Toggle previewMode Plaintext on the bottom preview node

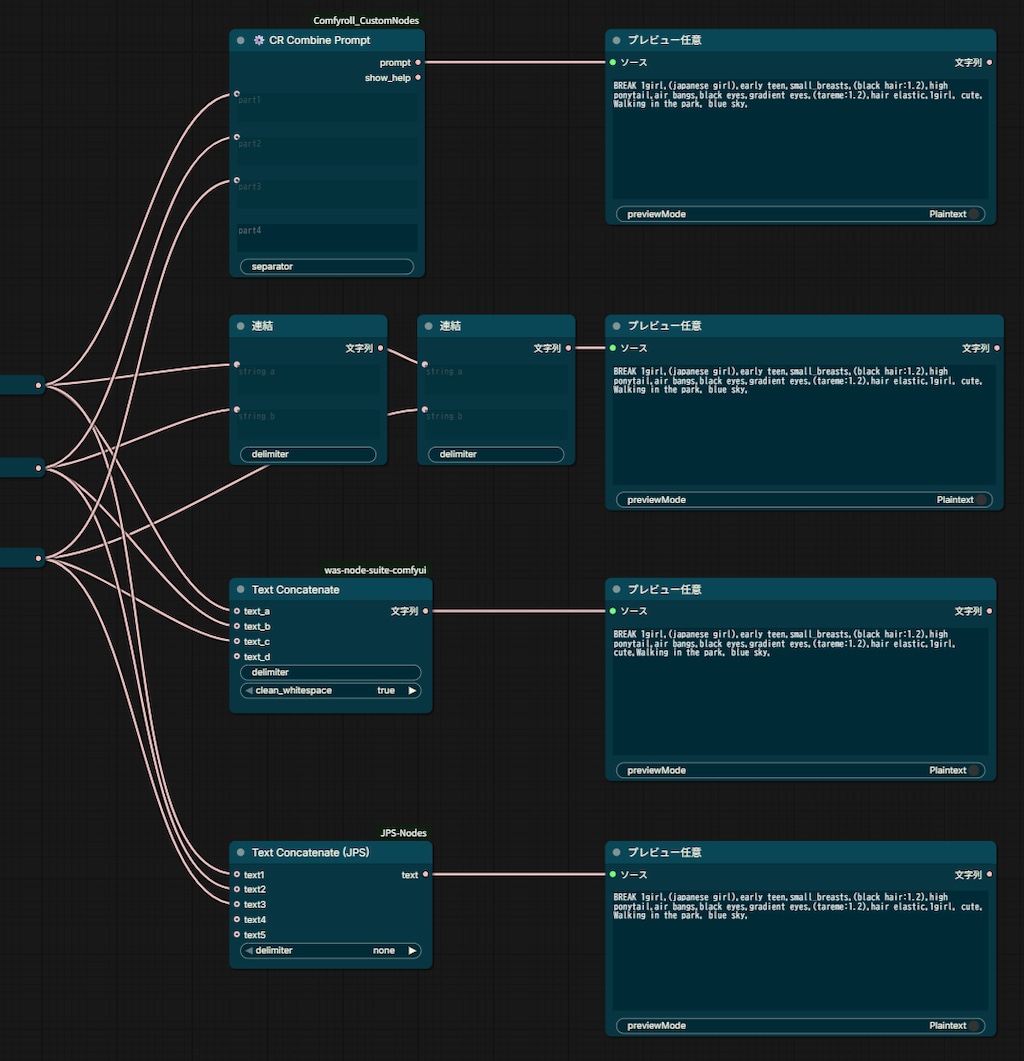tap(801, 1025)
